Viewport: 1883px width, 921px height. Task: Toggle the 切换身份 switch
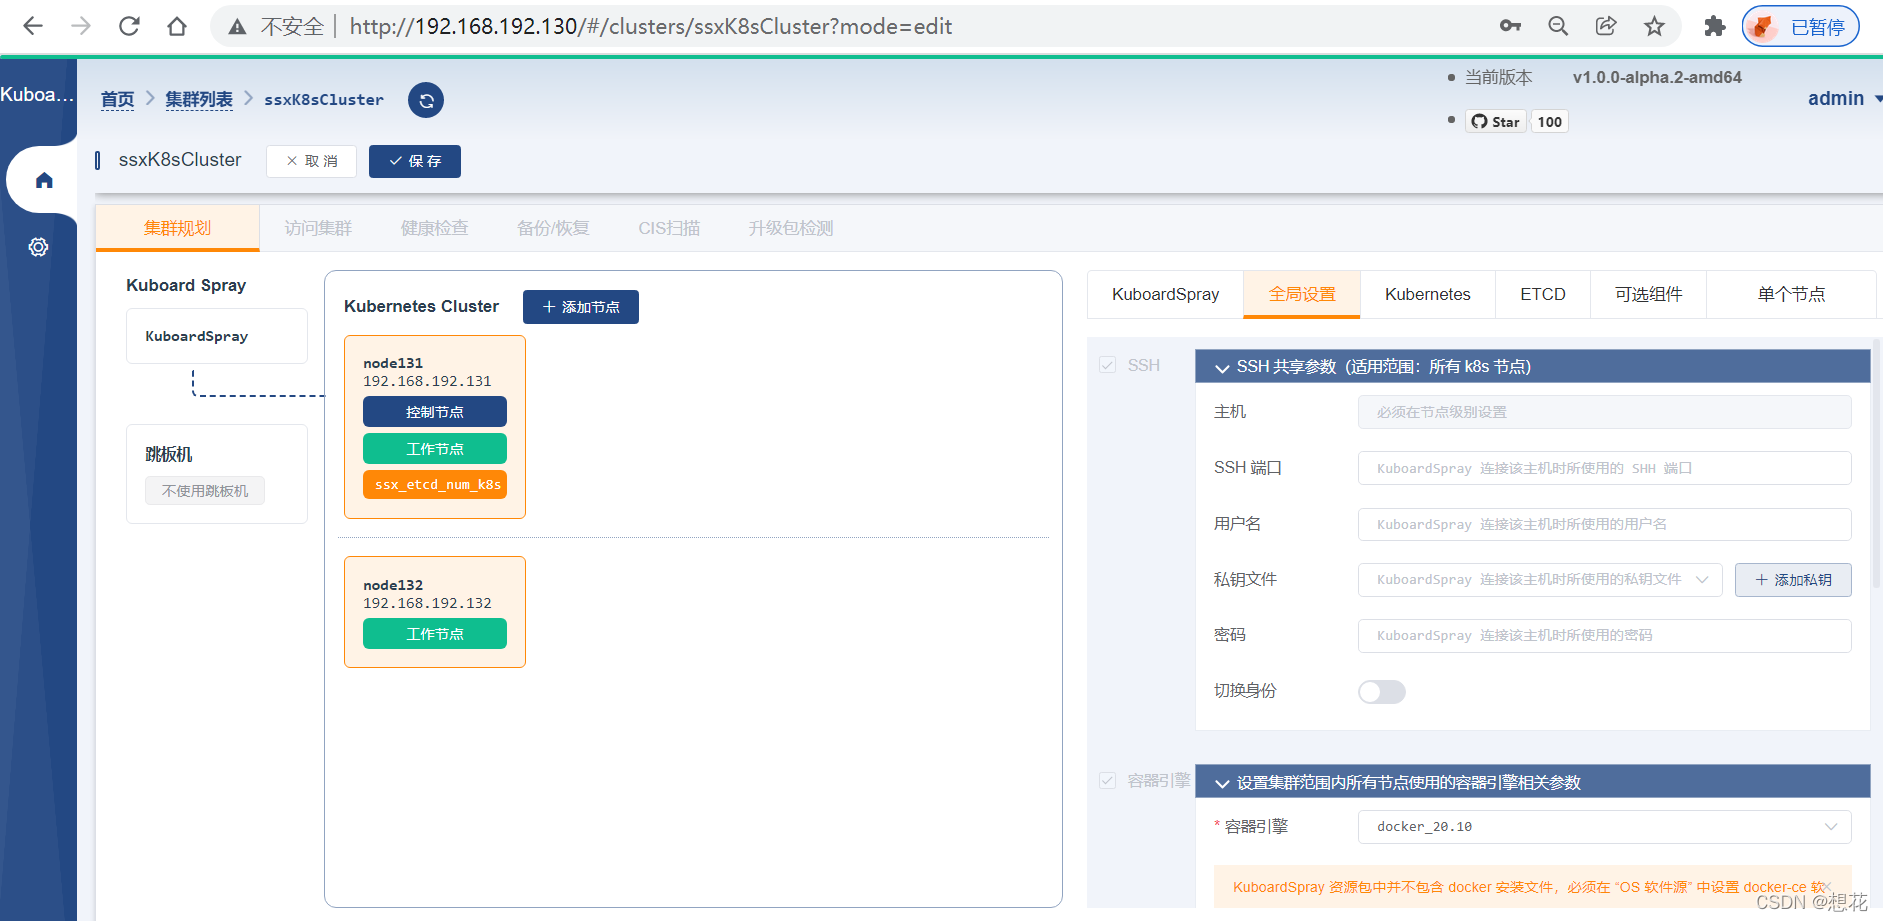click(x=1382, y=692)
